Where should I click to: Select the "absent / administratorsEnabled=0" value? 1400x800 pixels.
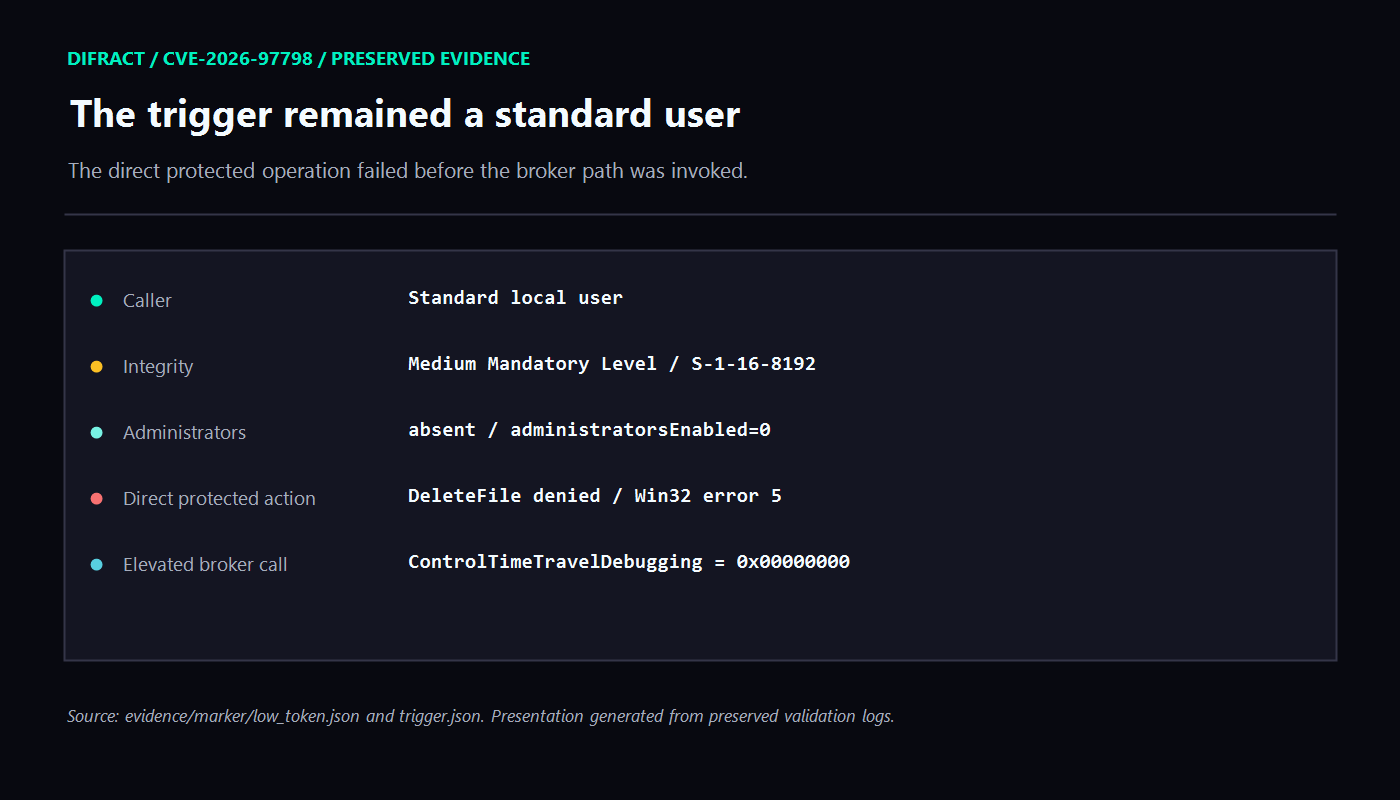pyautogui.click(x=589, y=429)
